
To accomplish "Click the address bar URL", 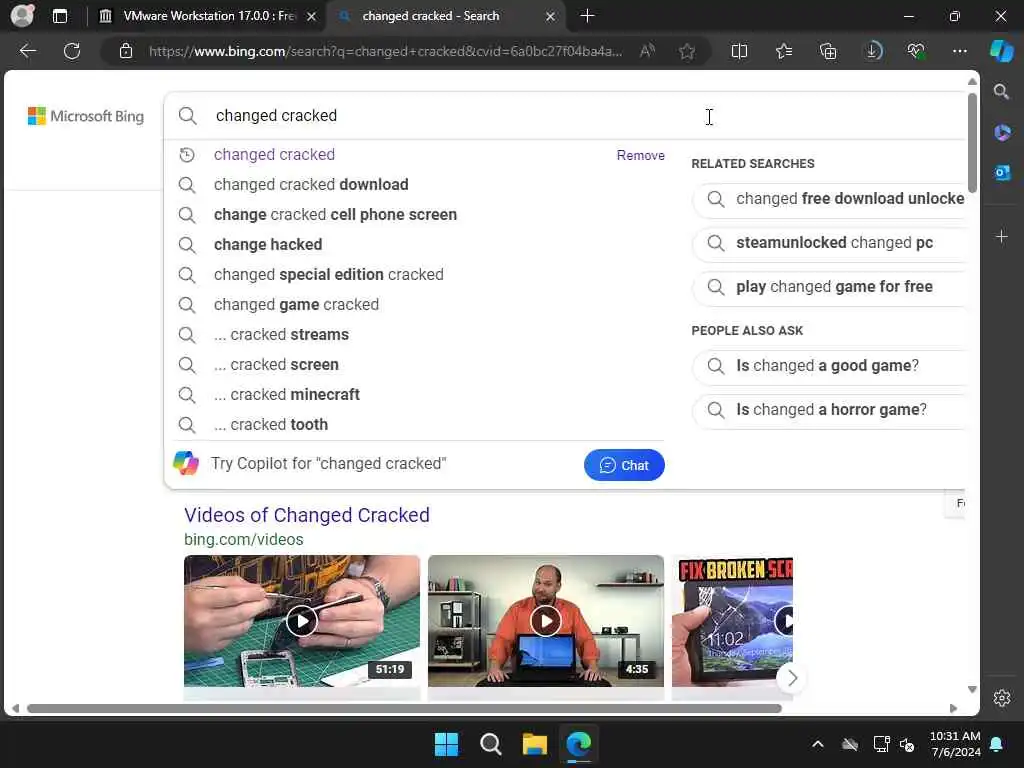I will click(x=385, y=51).
